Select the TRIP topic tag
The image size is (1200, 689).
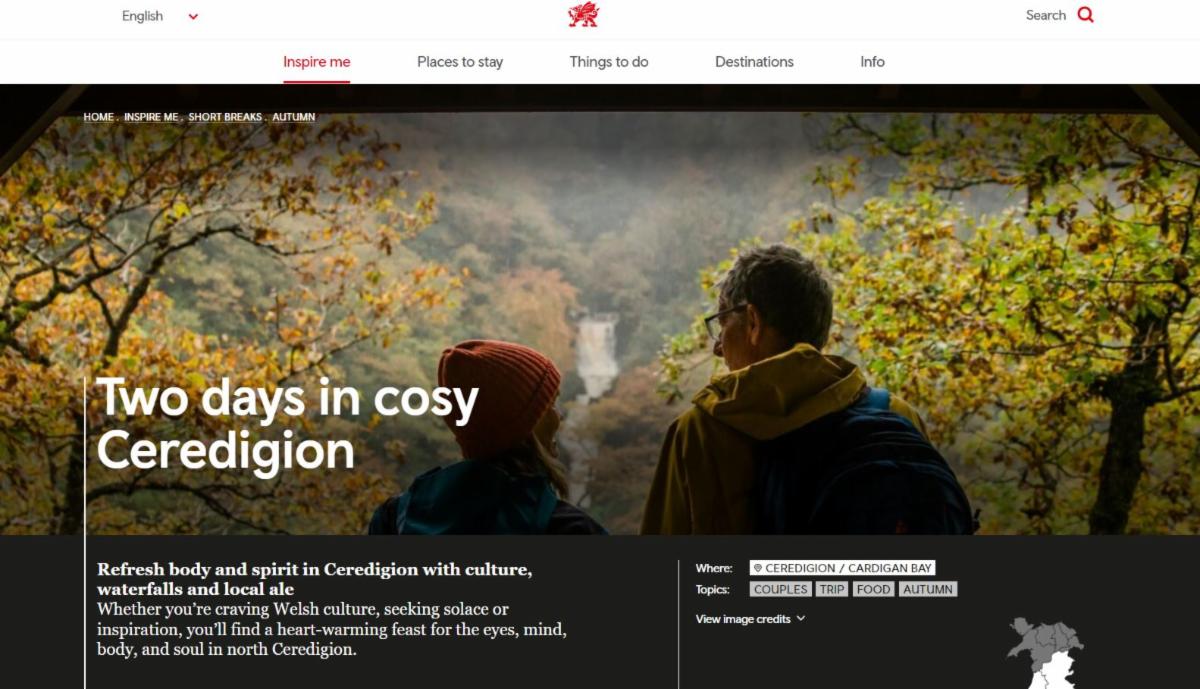click(x=832, y=589)
